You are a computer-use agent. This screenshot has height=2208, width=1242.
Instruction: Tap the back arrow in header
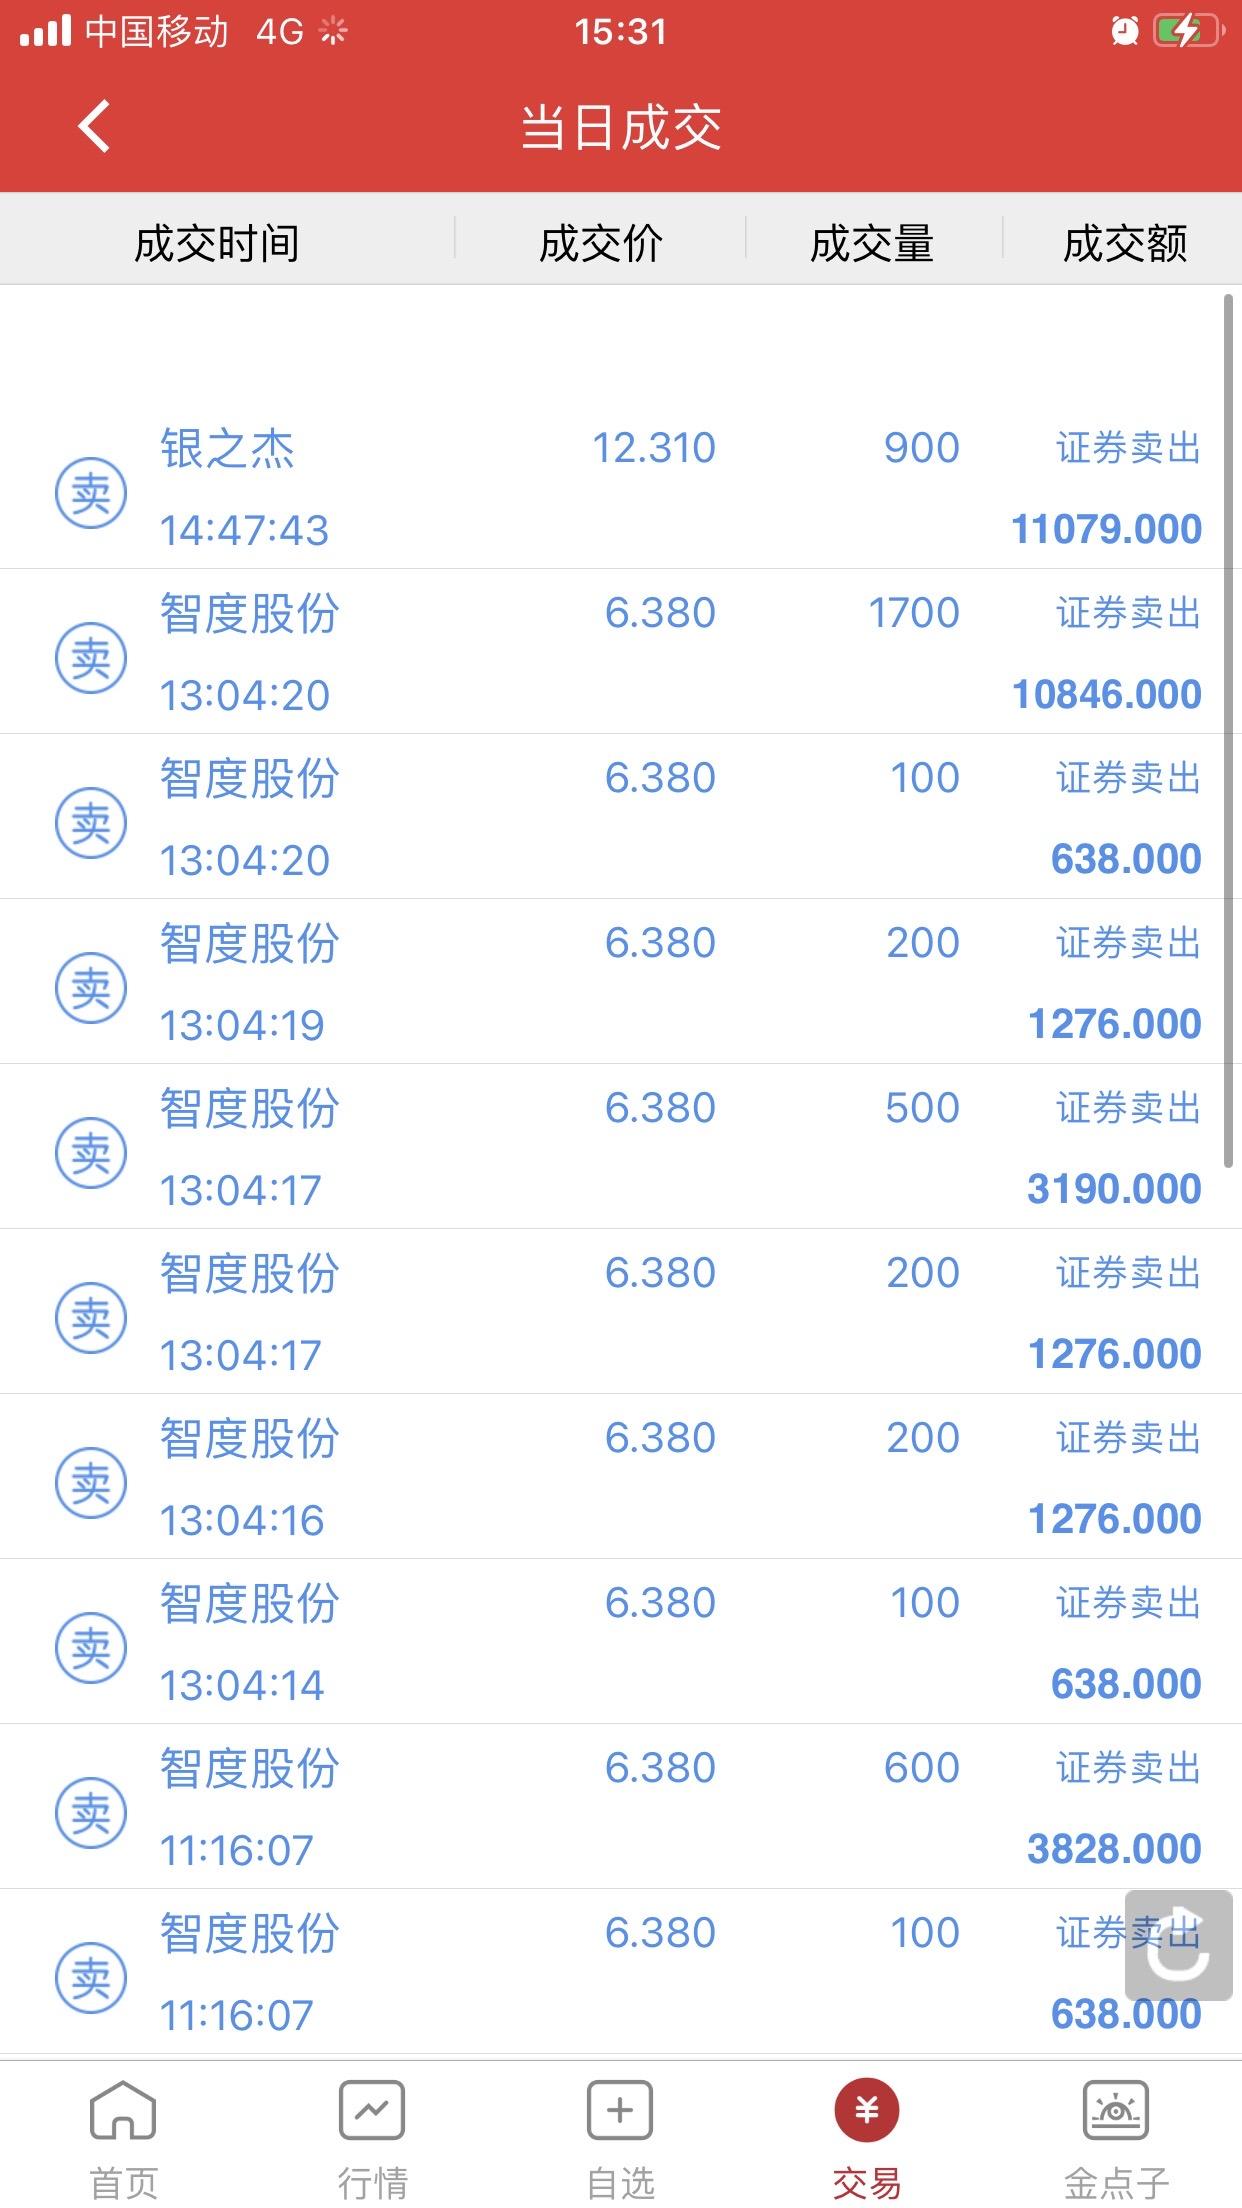pos(94,127)
